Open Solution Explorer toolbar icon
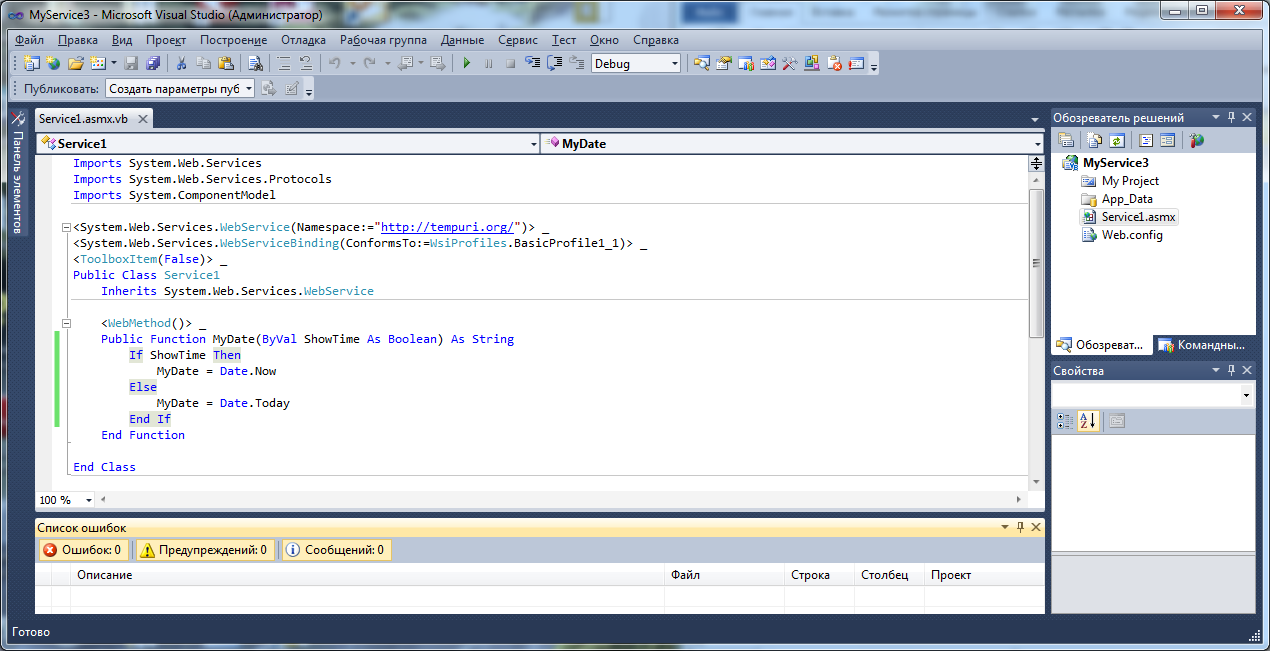The width and height of the screenshot is (1270, 651). (702, 63)
